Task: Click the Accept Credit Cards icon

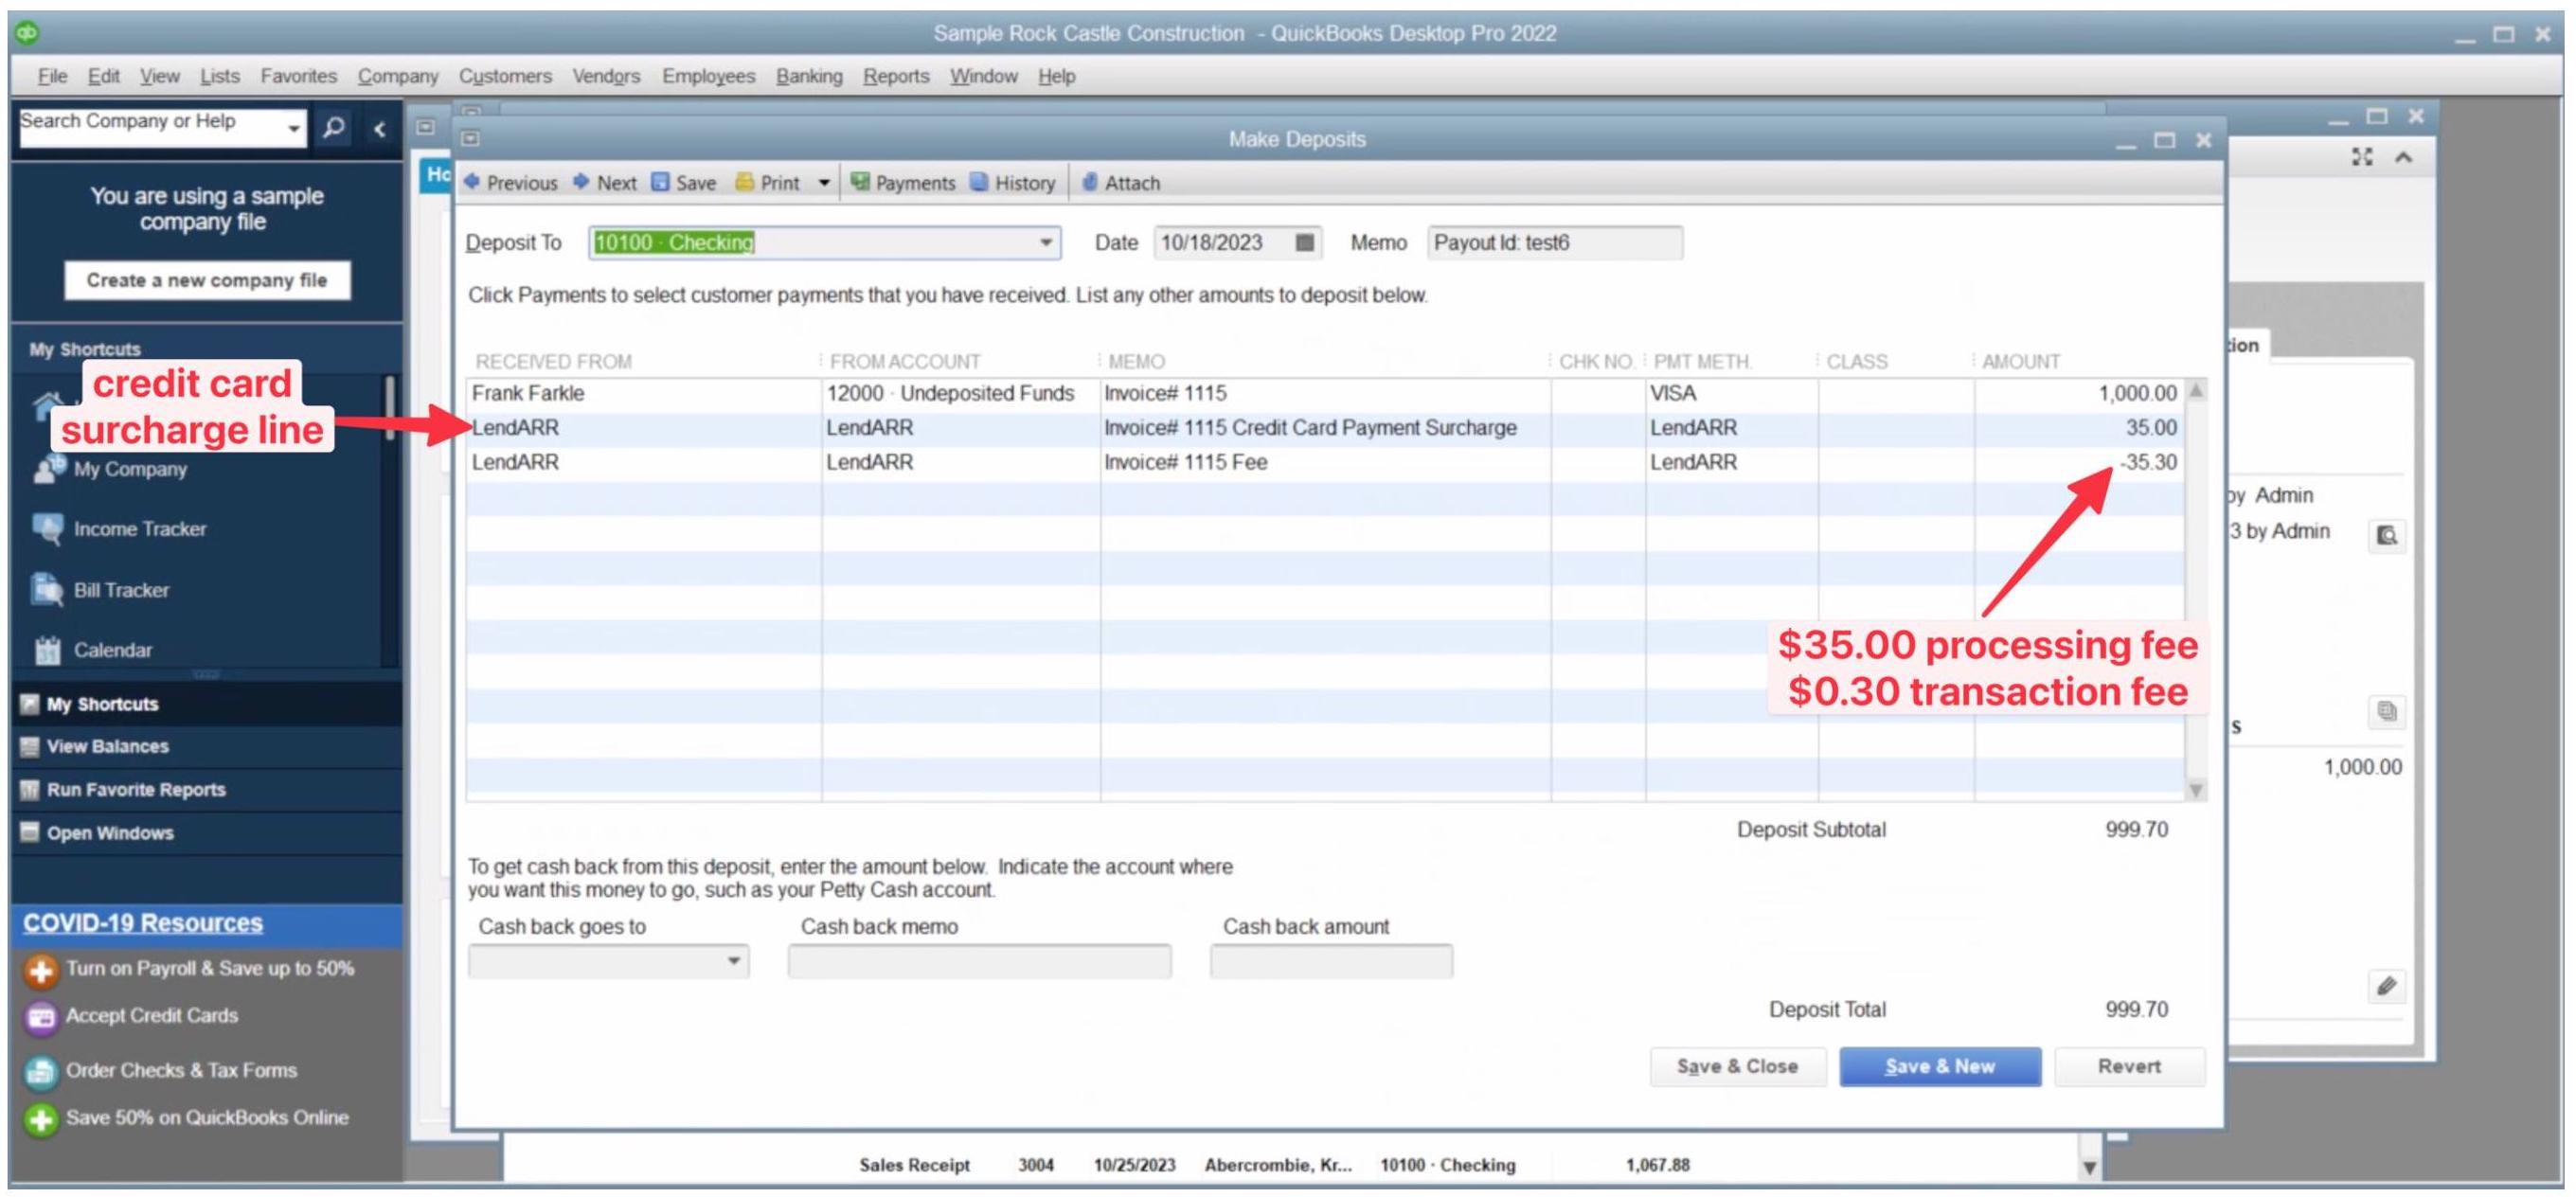Action: point(39,1015)
